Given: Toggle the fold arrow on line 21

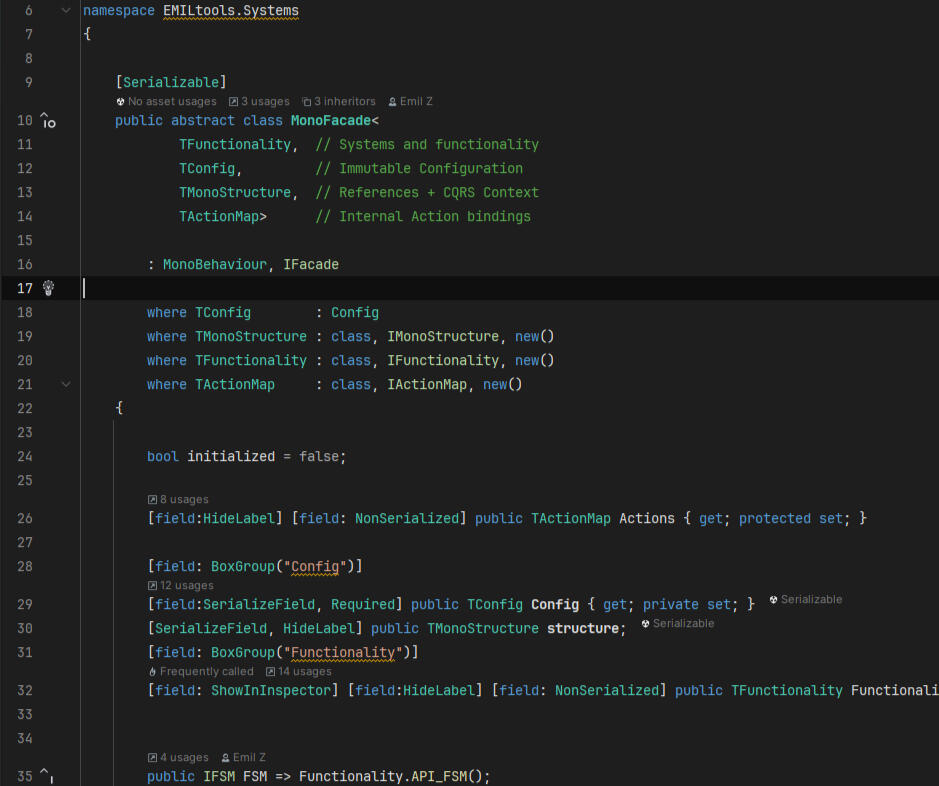Looking at the screenshot, I should tap(66, 384).
